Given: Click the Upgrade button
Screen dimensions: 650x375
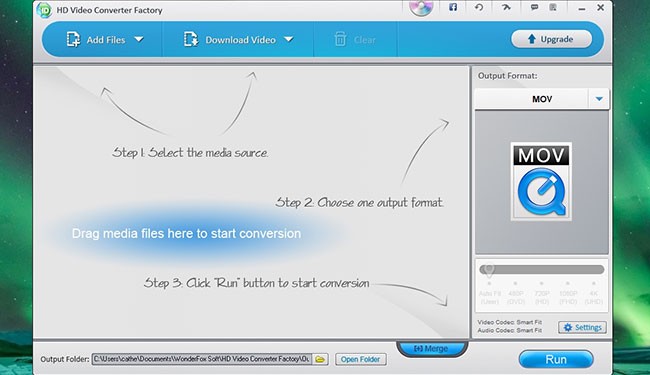Looking at the screenshot, I should tap(551, 39).
